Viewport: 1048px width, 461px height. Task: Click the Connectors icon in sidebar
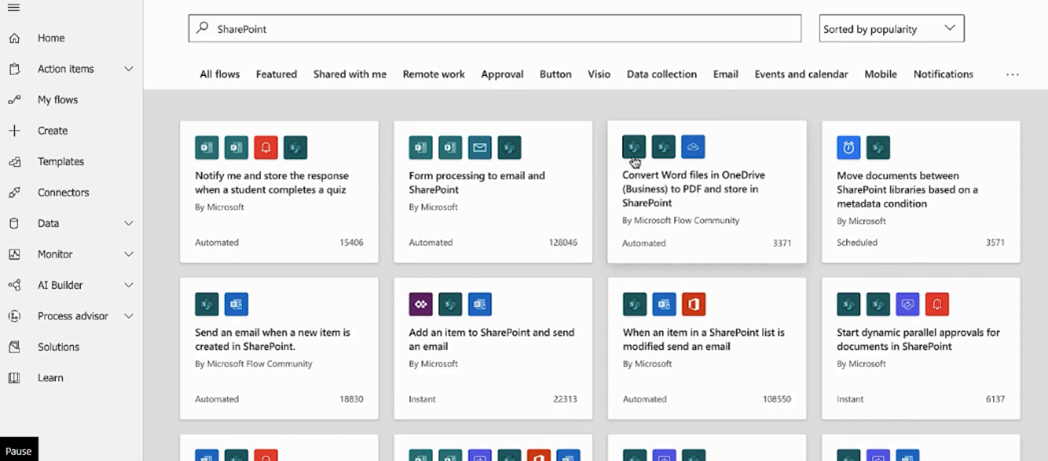(14, 192)
